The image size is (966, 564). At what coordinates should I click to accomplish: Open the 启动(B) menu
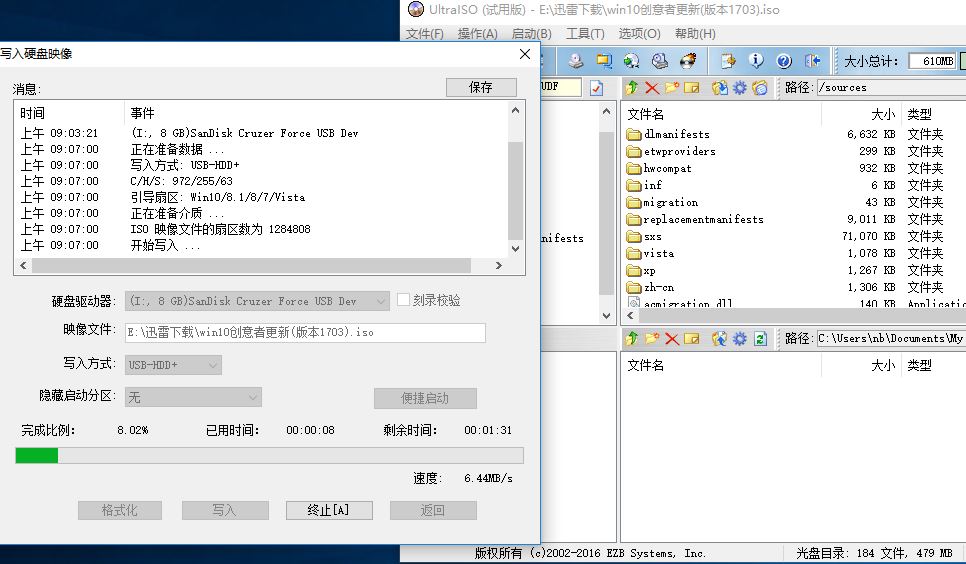532,33
